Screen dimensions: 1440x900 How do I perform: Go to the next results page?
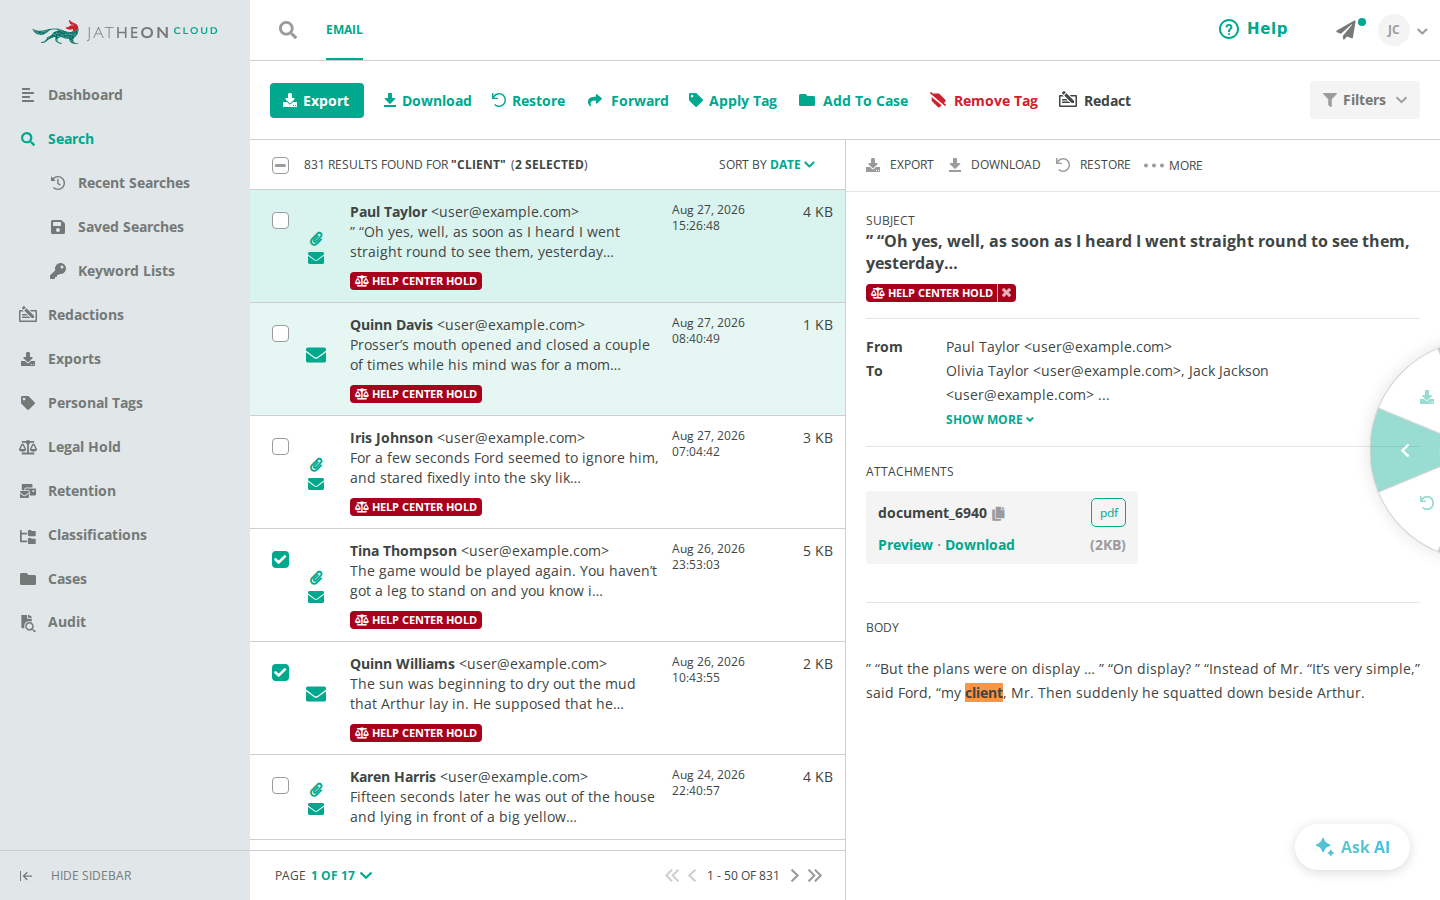point(795,876)
